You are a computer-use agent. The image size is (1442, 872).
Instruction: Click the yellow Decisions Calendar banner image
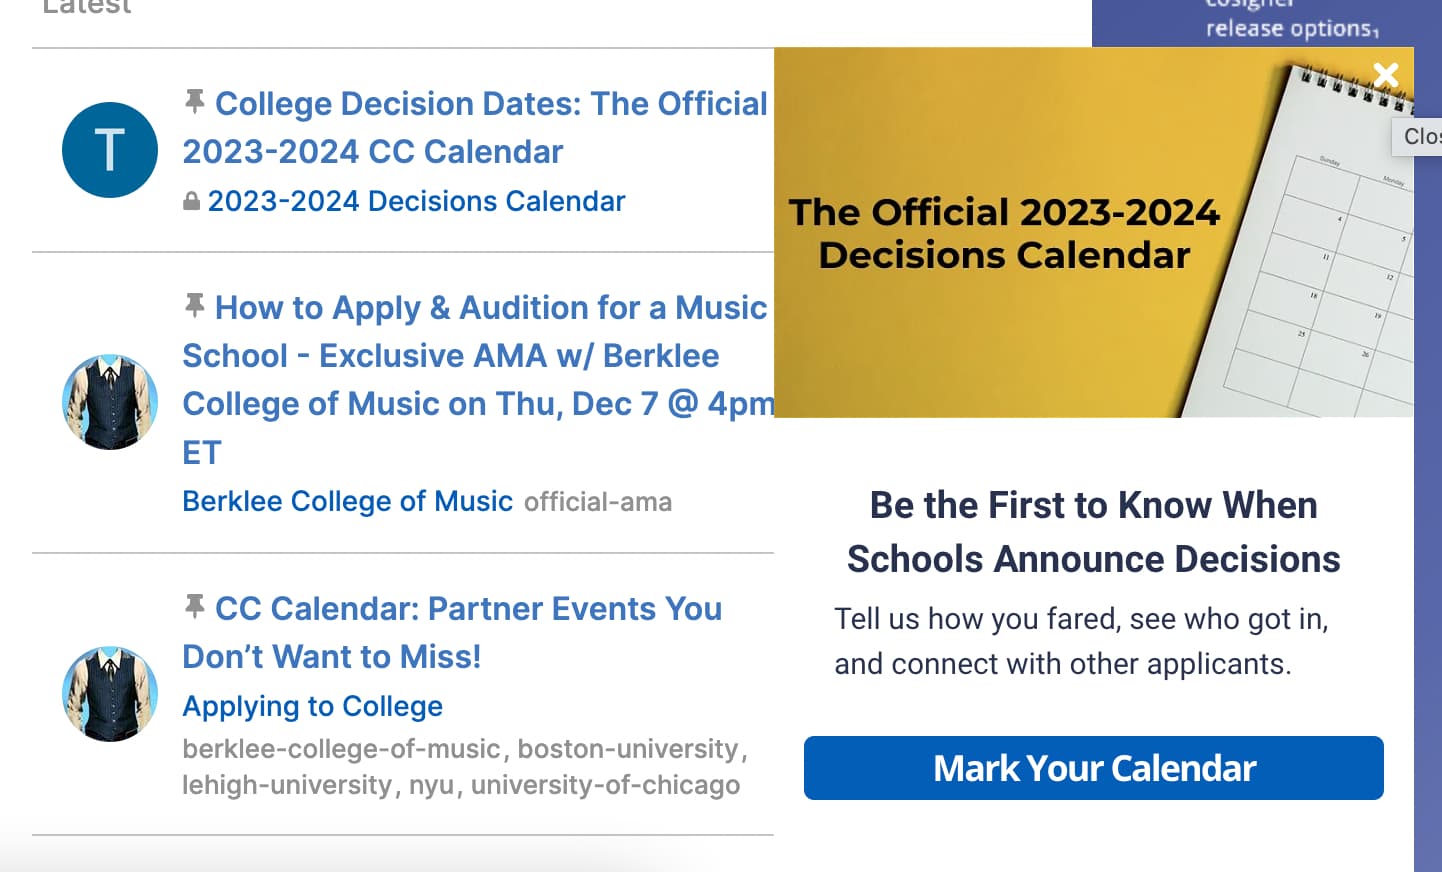1094,232
